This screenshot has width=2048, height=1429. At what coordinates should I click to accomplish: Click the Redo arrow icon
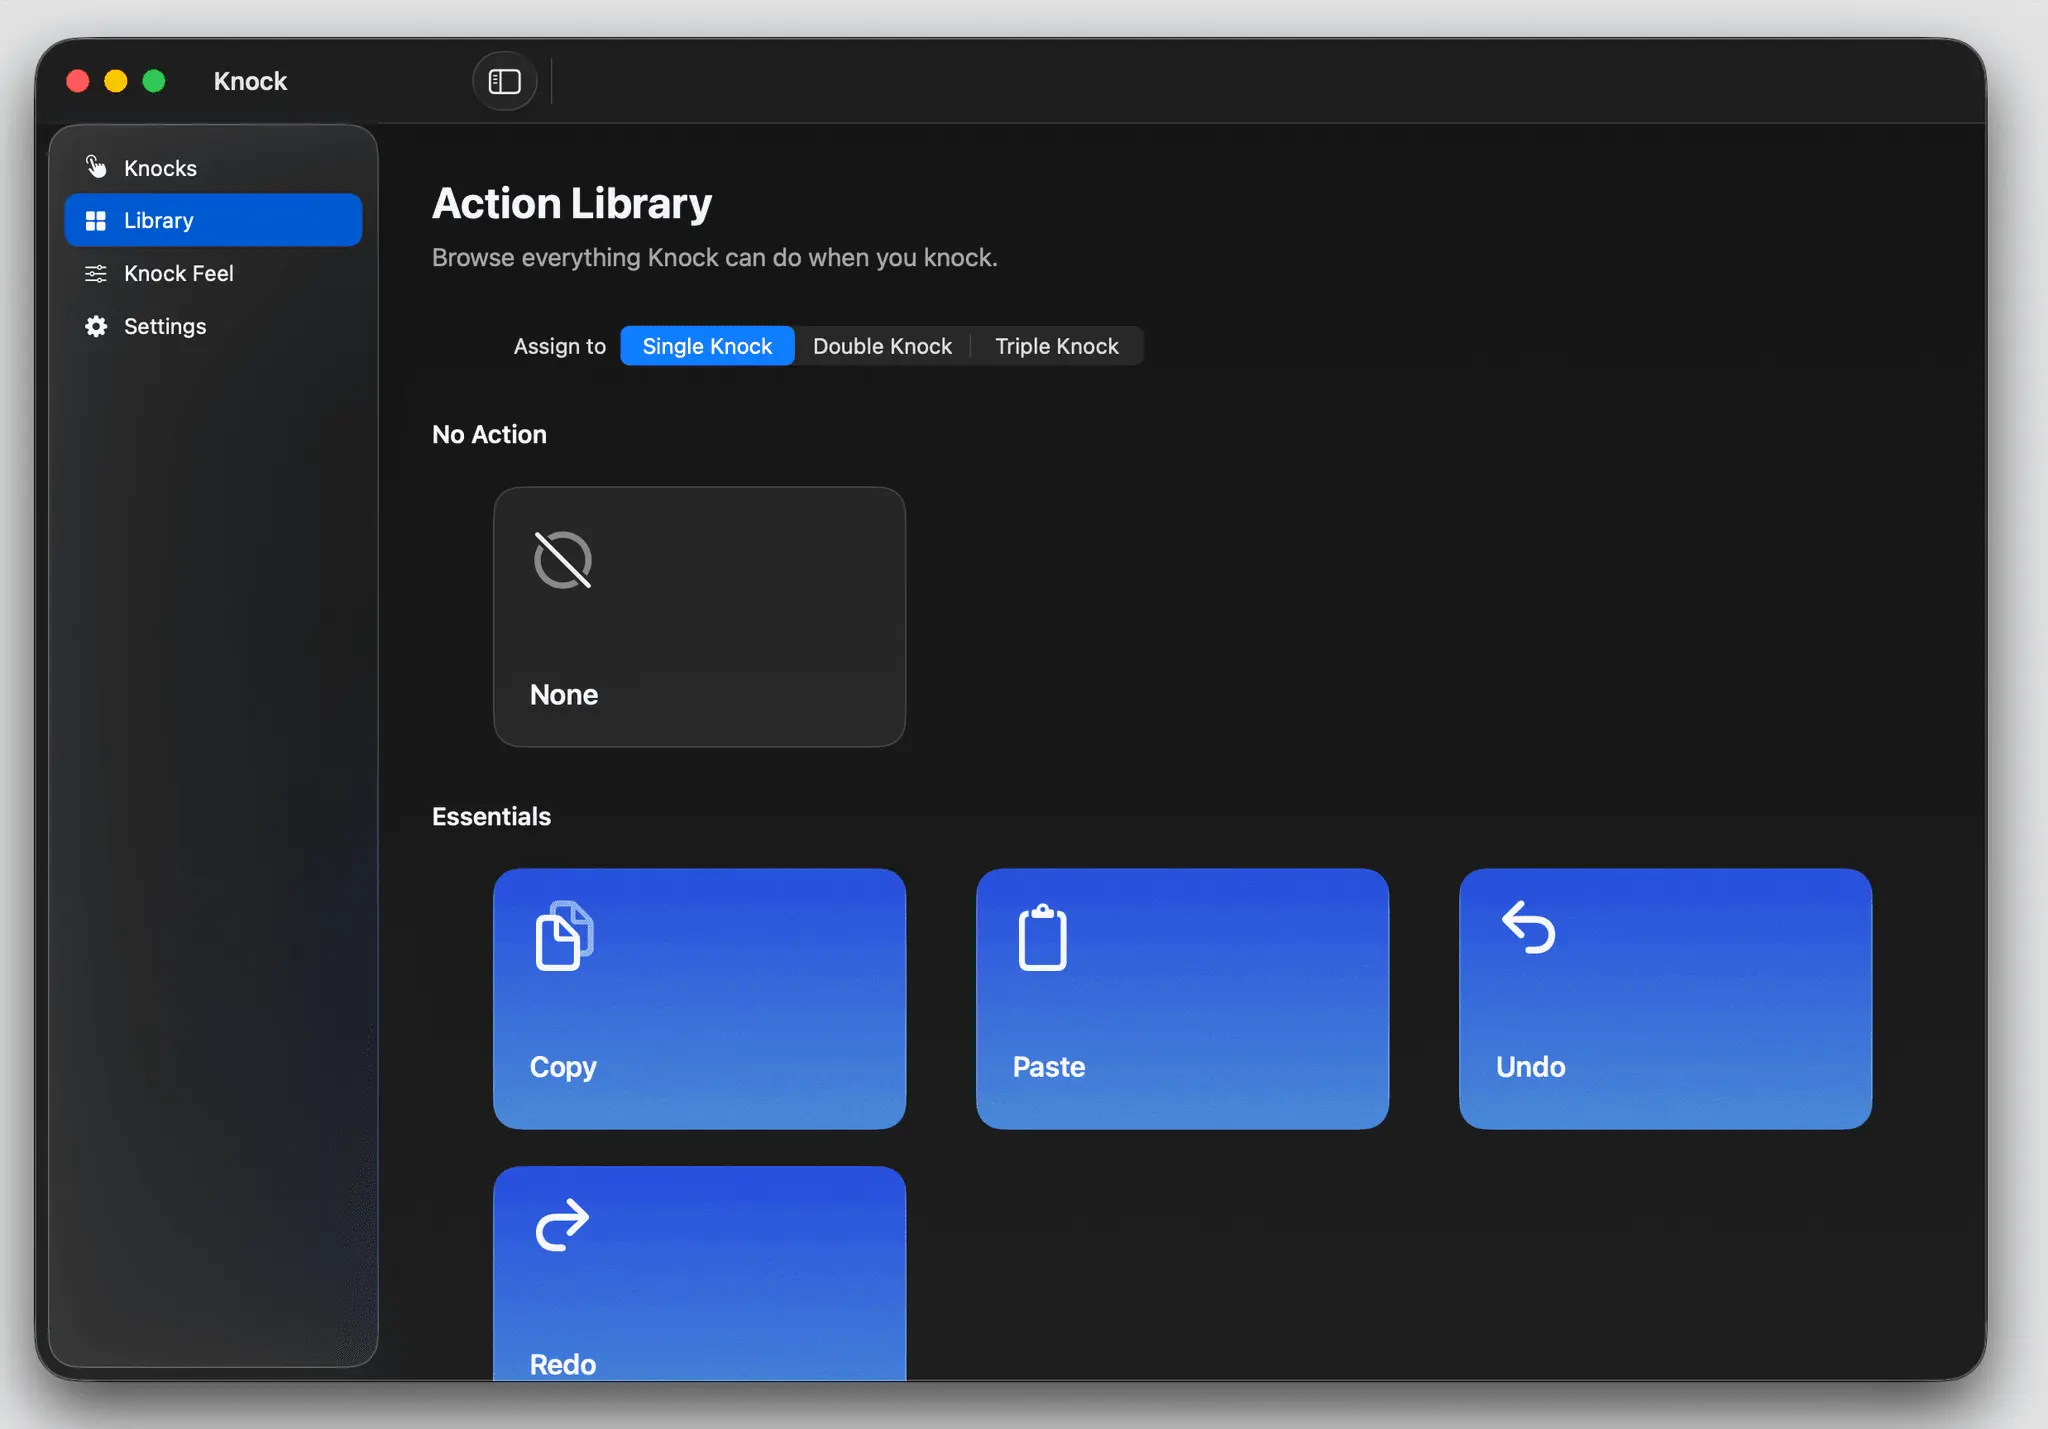click(562, 1225)
